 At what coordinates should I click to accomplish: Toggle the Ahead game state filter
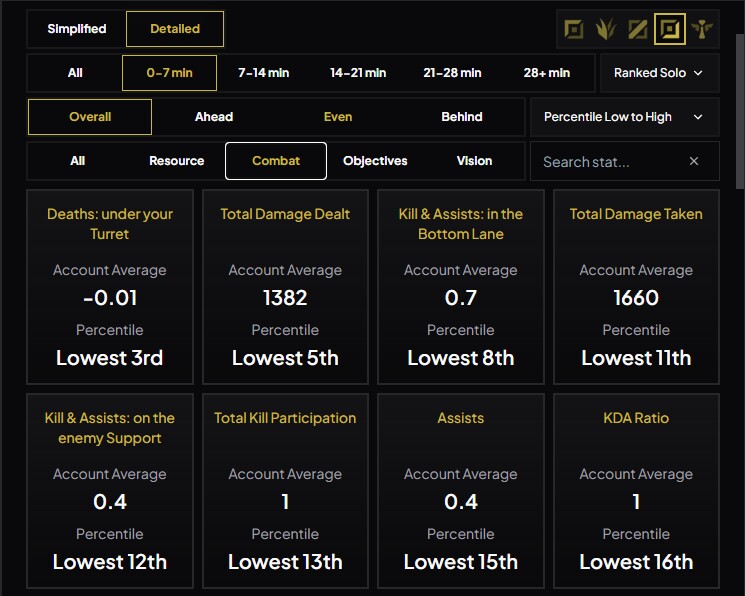click(214, 117)
